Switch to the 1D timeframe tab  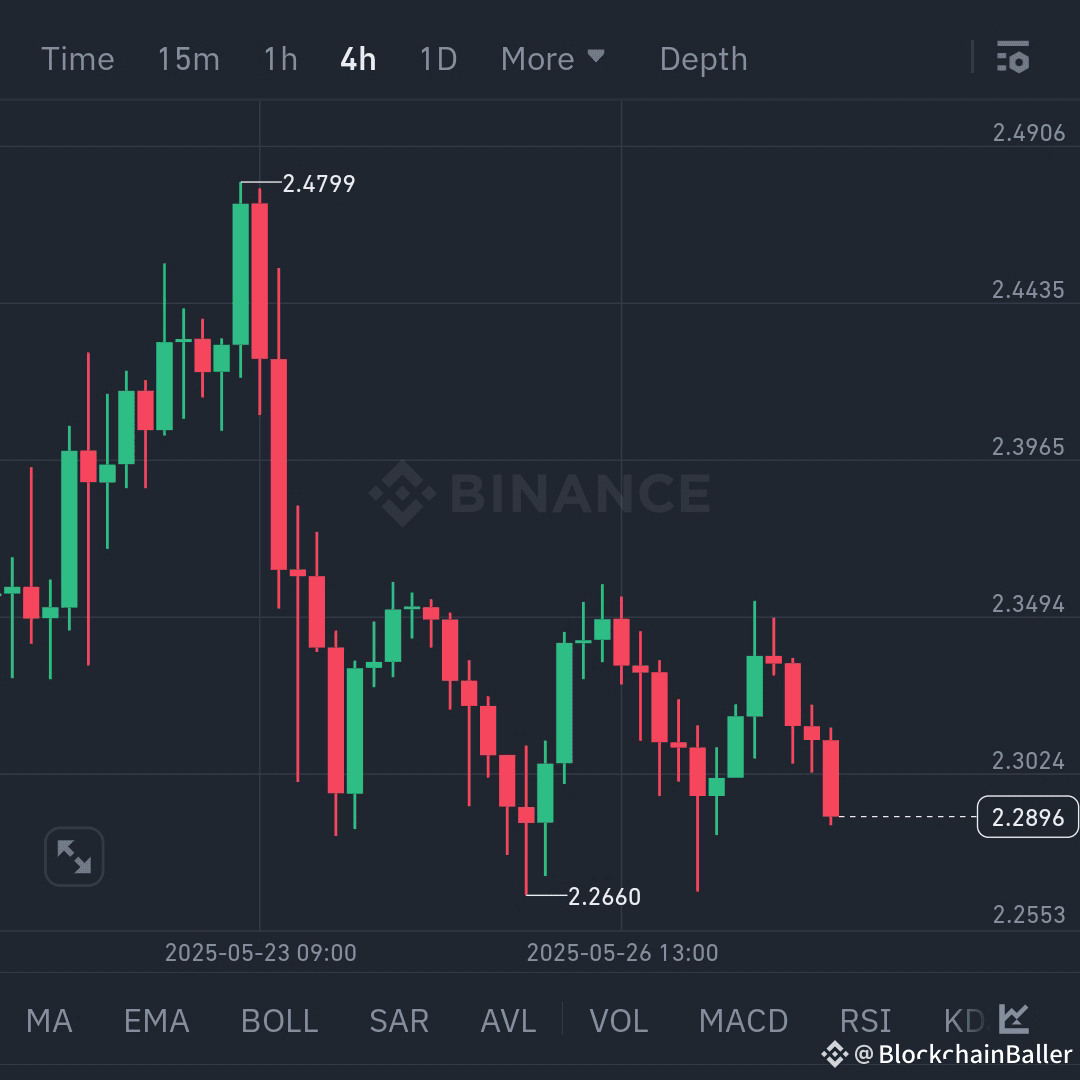pyautogui.click(x=437, y=58)
